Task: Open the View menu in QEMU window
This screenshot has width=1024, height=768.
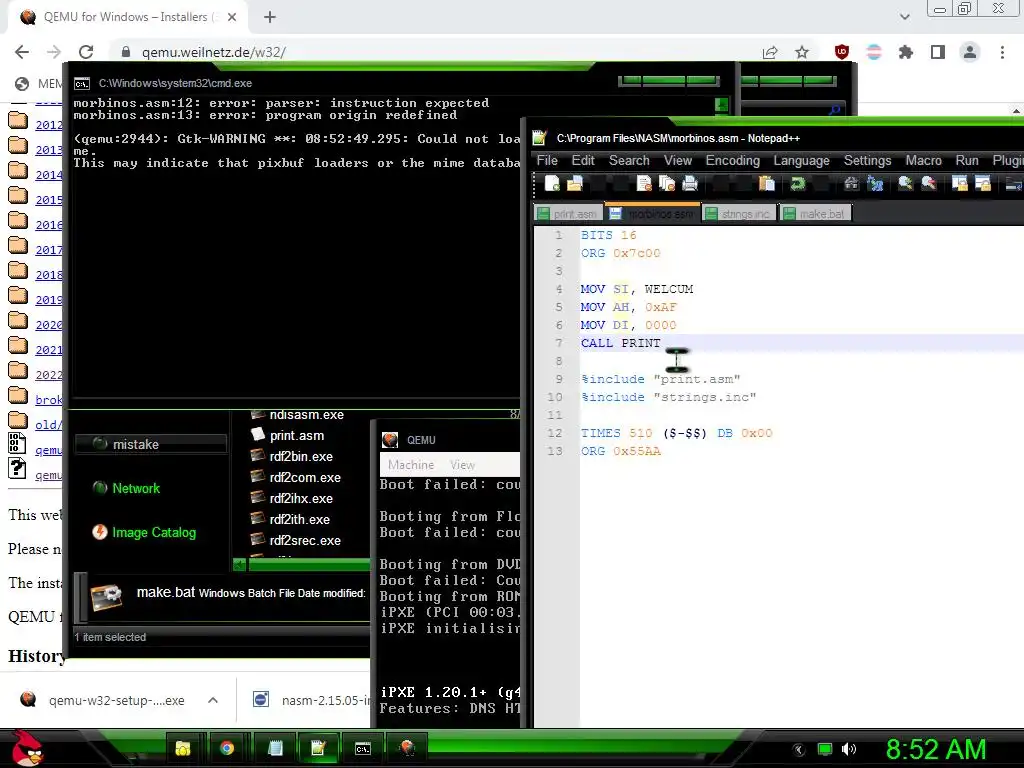Action: coord(462,465)
